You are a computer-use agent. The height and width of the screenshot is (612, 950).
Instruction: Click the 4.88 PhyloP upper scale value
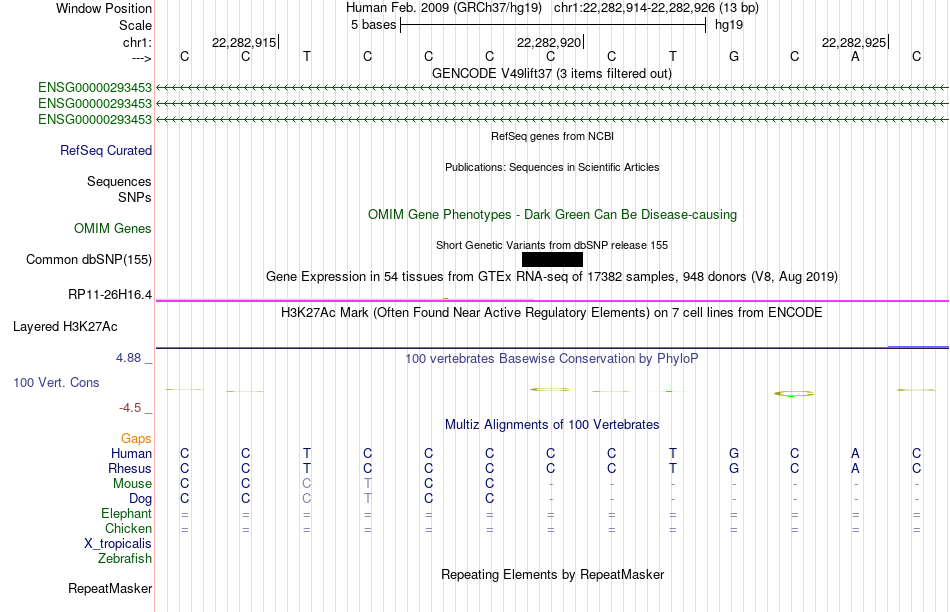[128, 358]
